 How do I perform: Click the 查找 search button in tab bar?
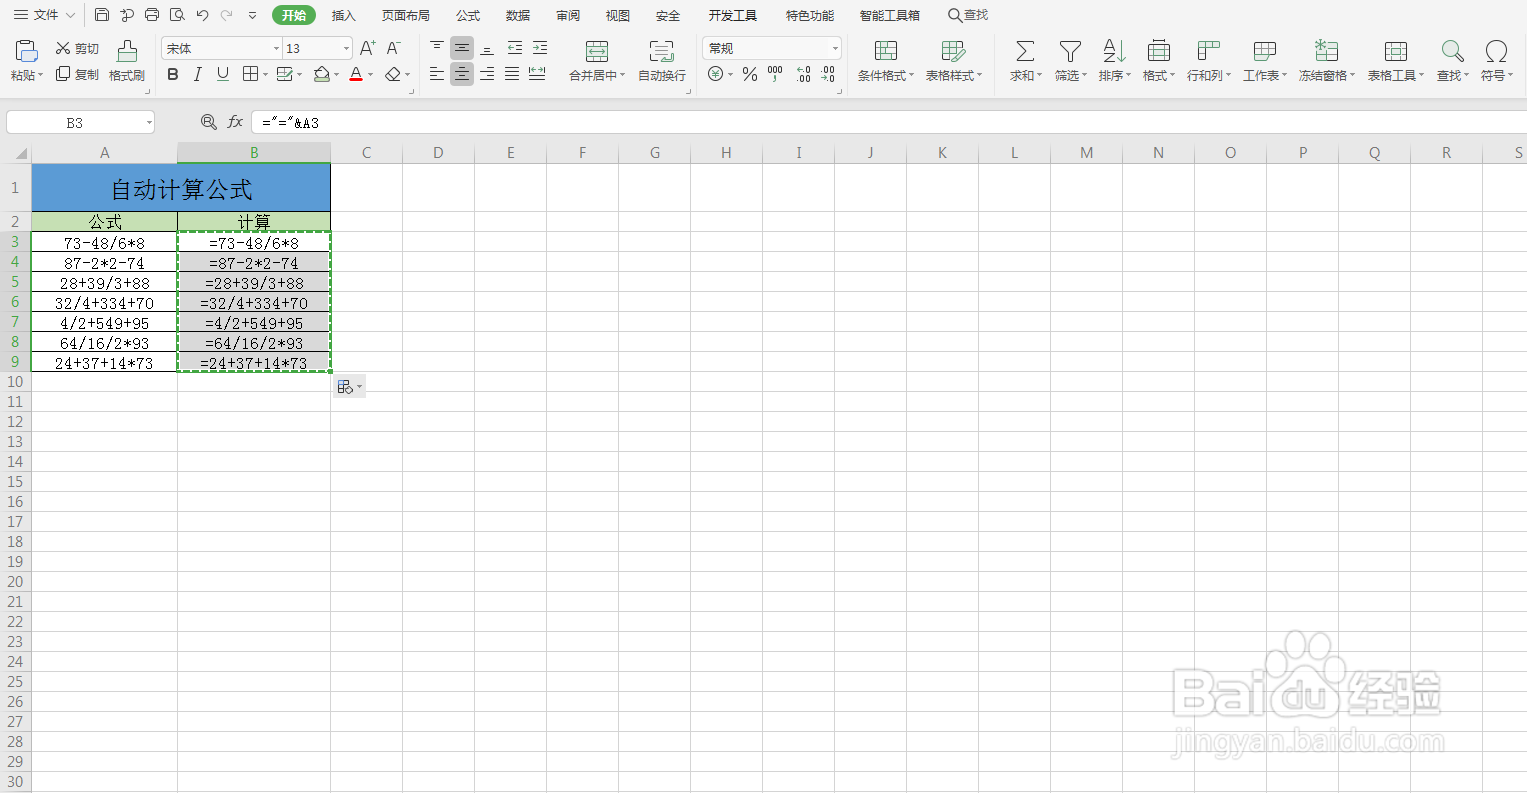(x=968, y=15)
